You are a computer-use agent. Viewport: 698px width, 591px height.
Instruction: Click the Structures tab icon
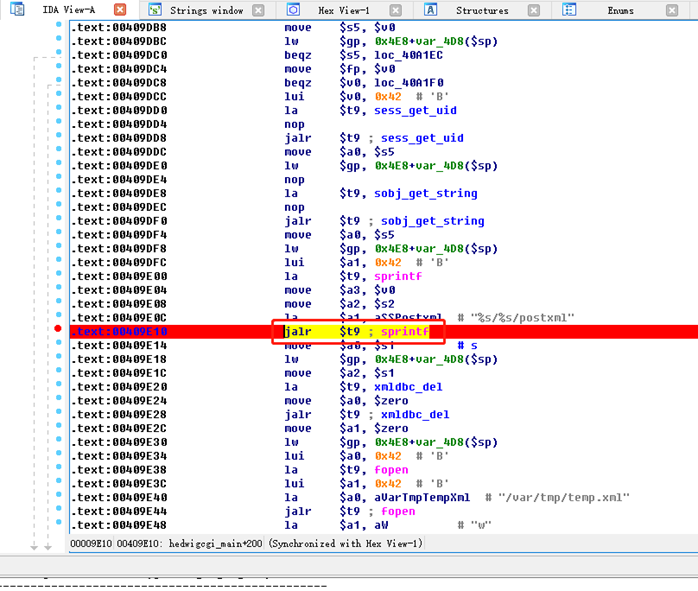click(x=430, y=9)
